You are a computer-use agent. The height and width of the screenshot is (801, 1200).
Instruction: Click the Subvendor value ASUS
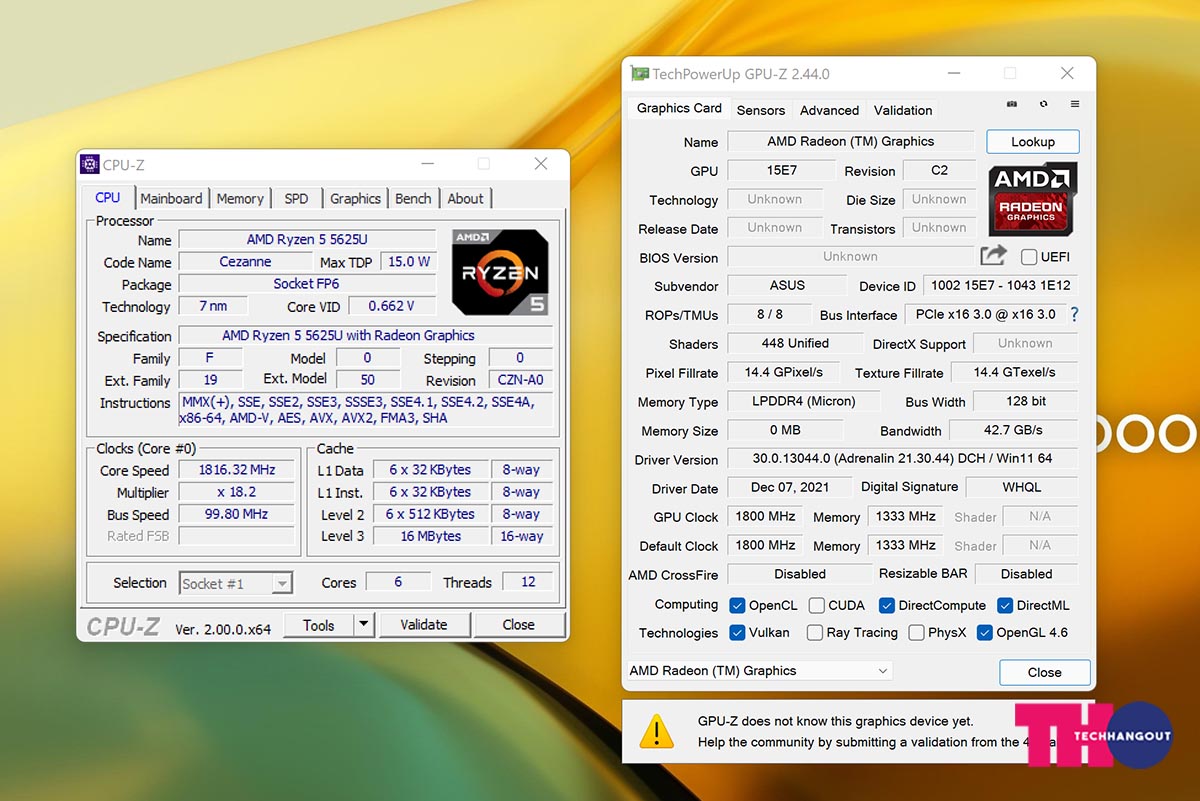tap(787, 285)
